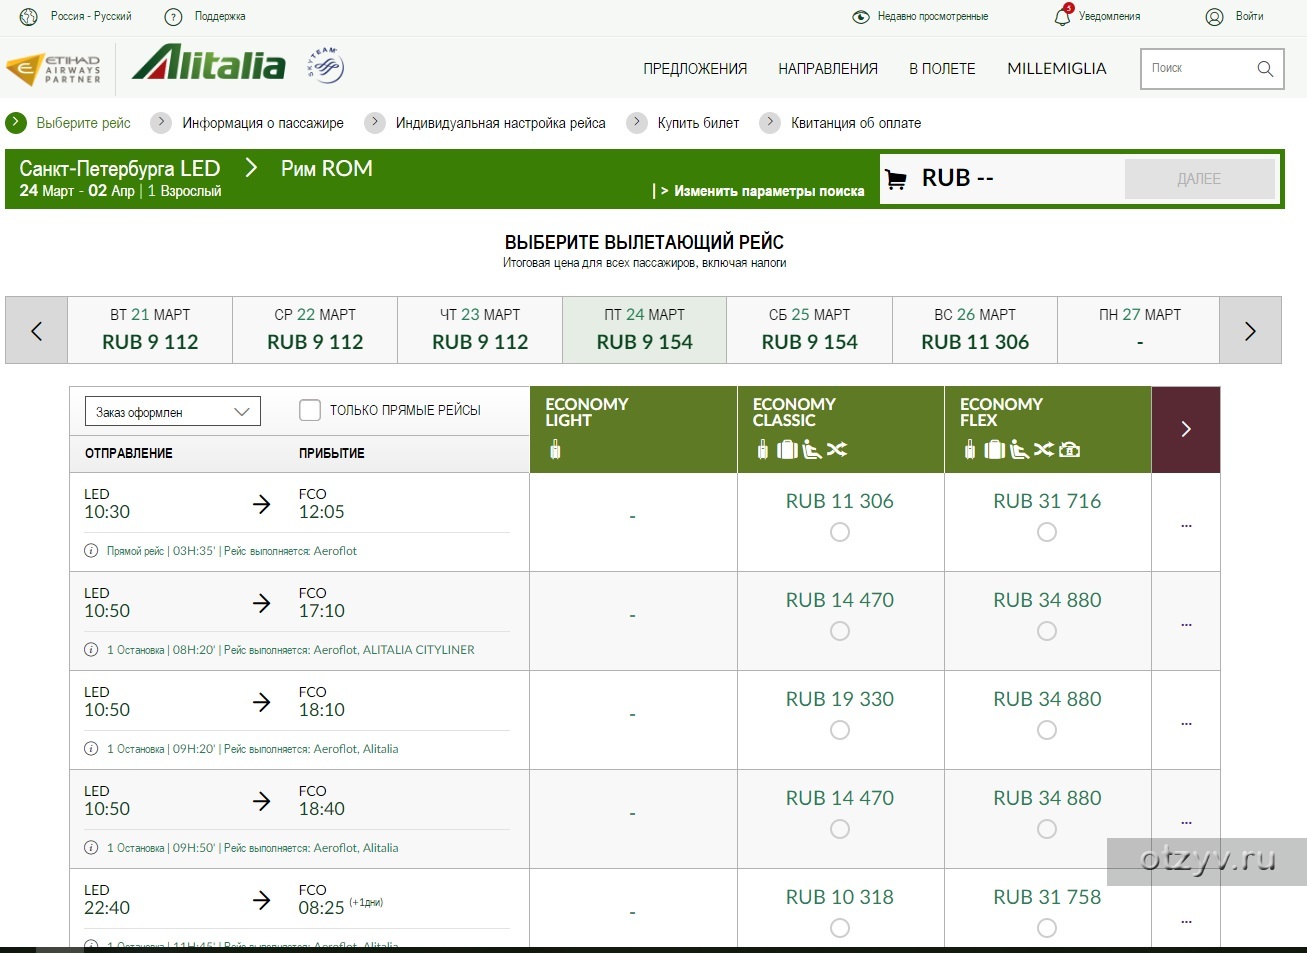
Task: Expand options for the 10:30 flight row
Action: tap(1186, 524)
